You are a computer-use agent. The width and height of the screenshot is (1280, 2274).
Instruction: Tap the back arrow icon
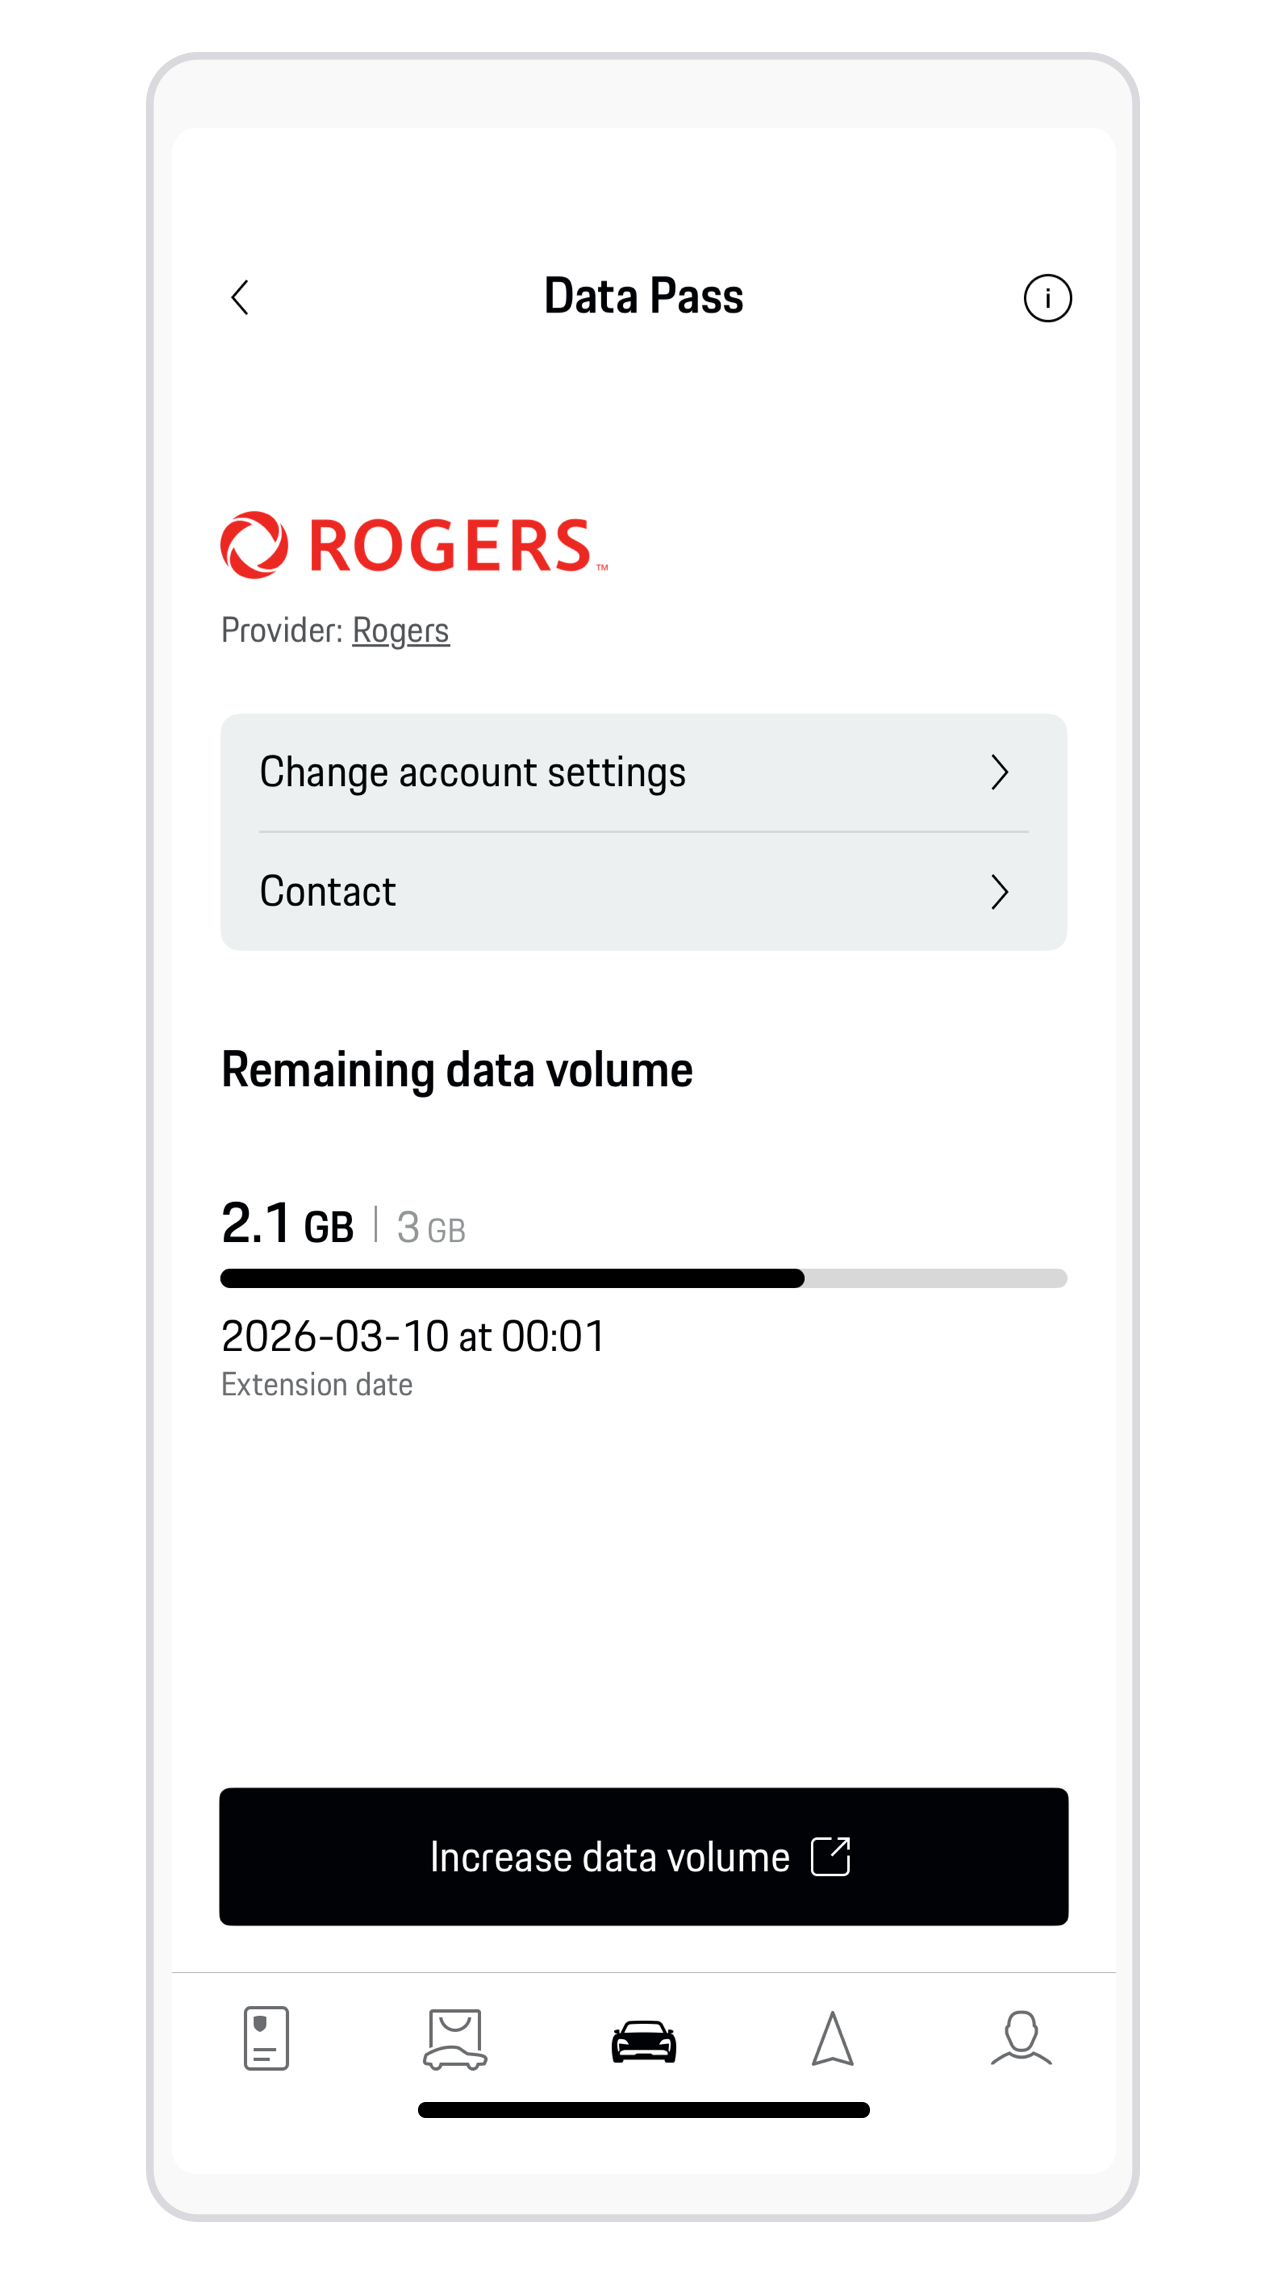tap(240, 297)
